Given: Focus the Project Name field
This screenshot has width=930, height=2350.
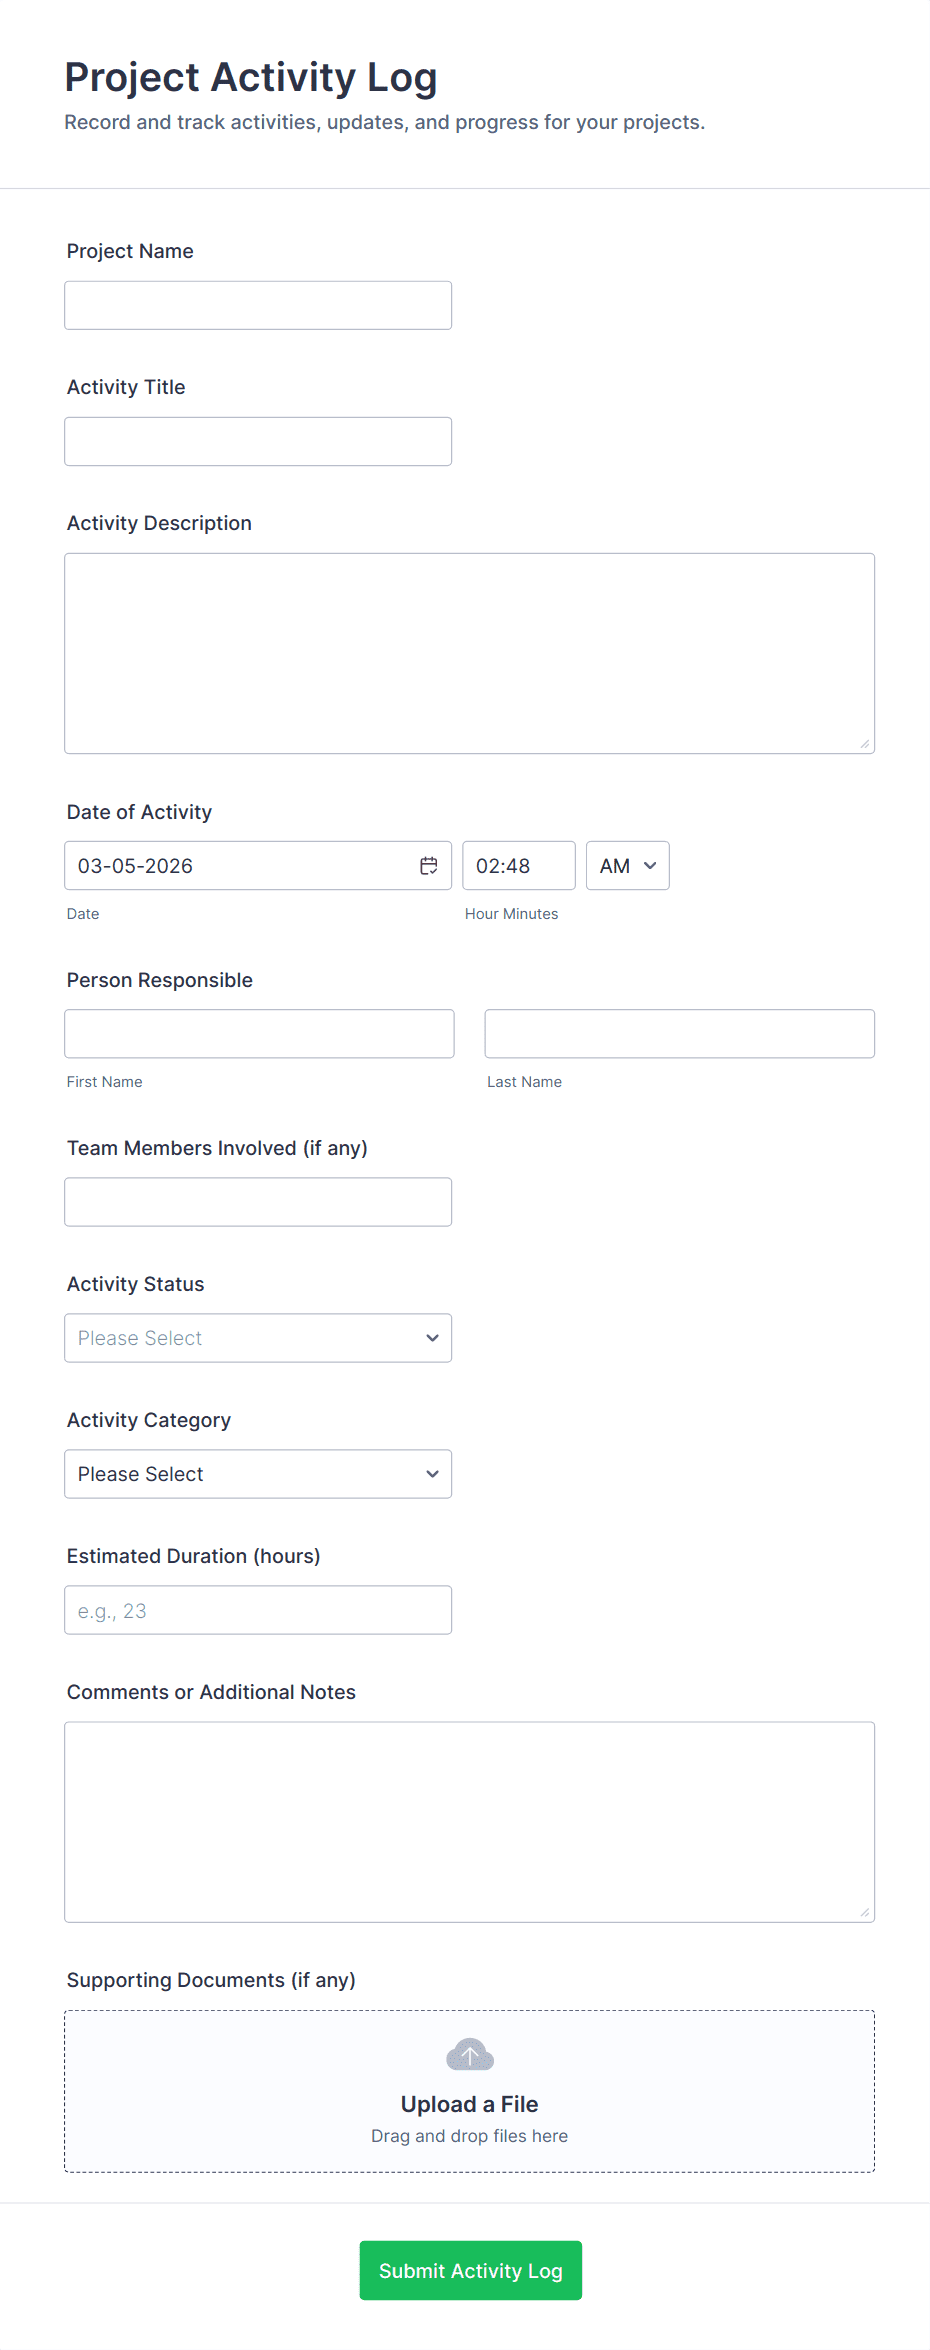Looking at the screenshot, I should point(258,305).
